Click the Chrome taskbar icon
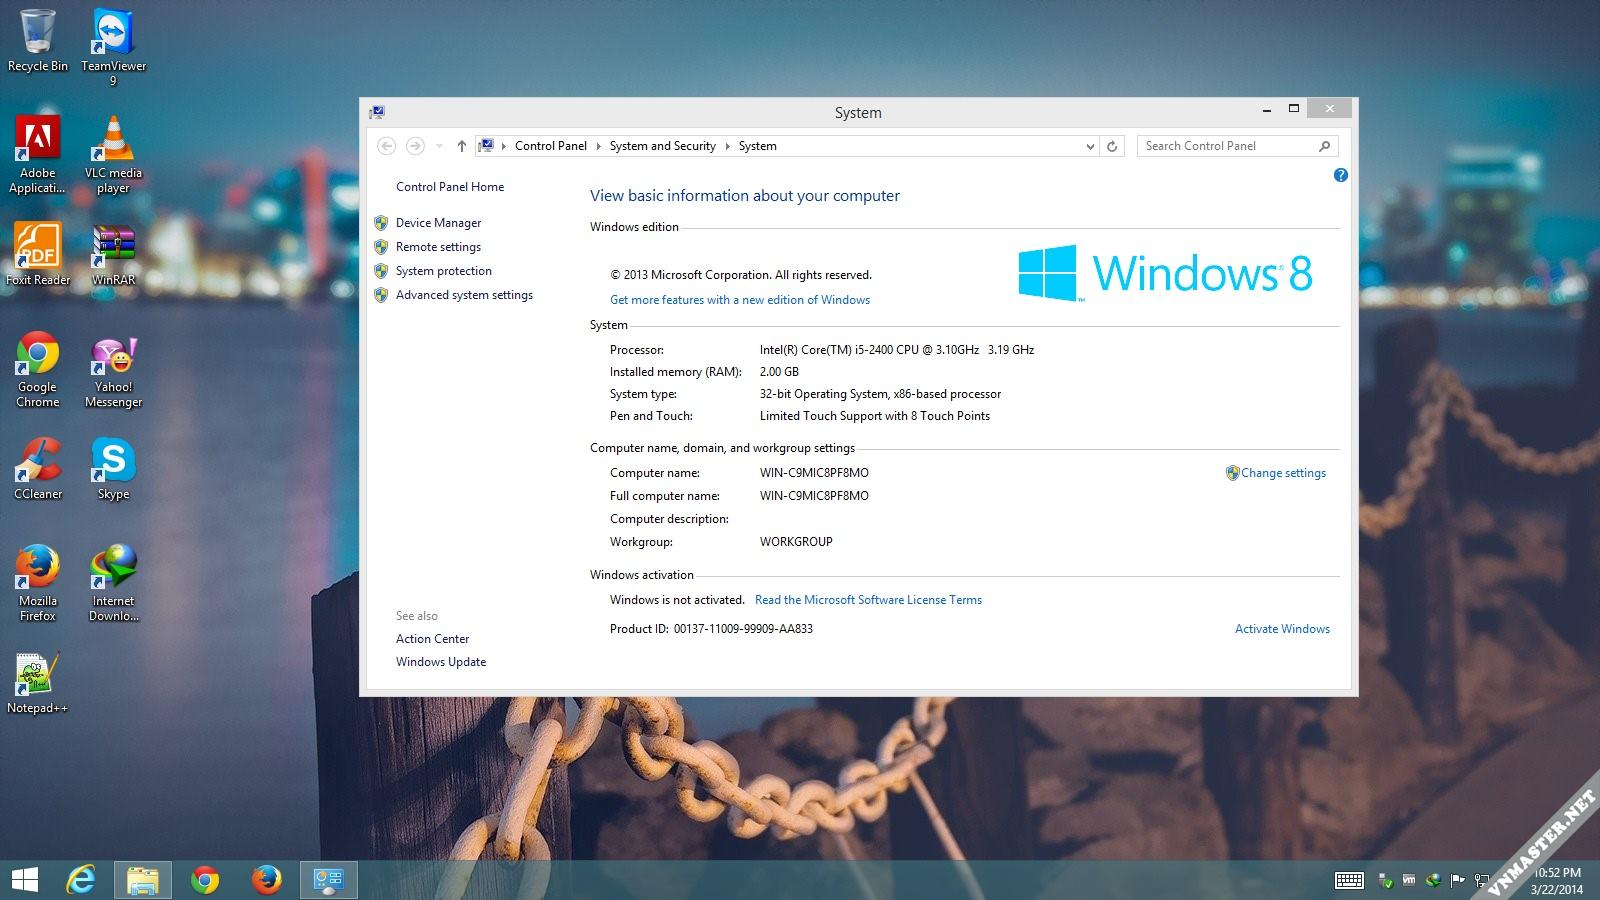This screenshot has width=1600, height=900. pos(205,880)
